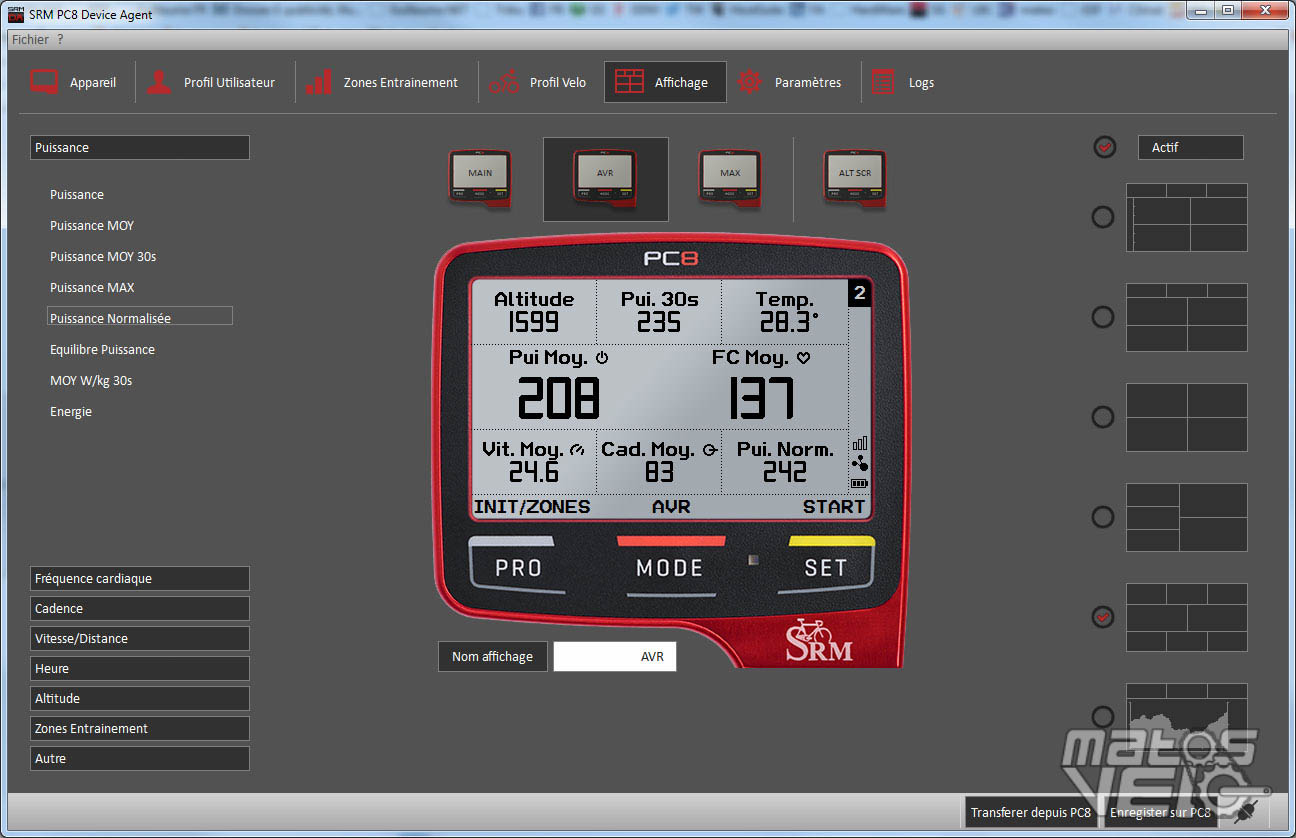Select Energie item
1296x838 pixels.
(71, 411)
